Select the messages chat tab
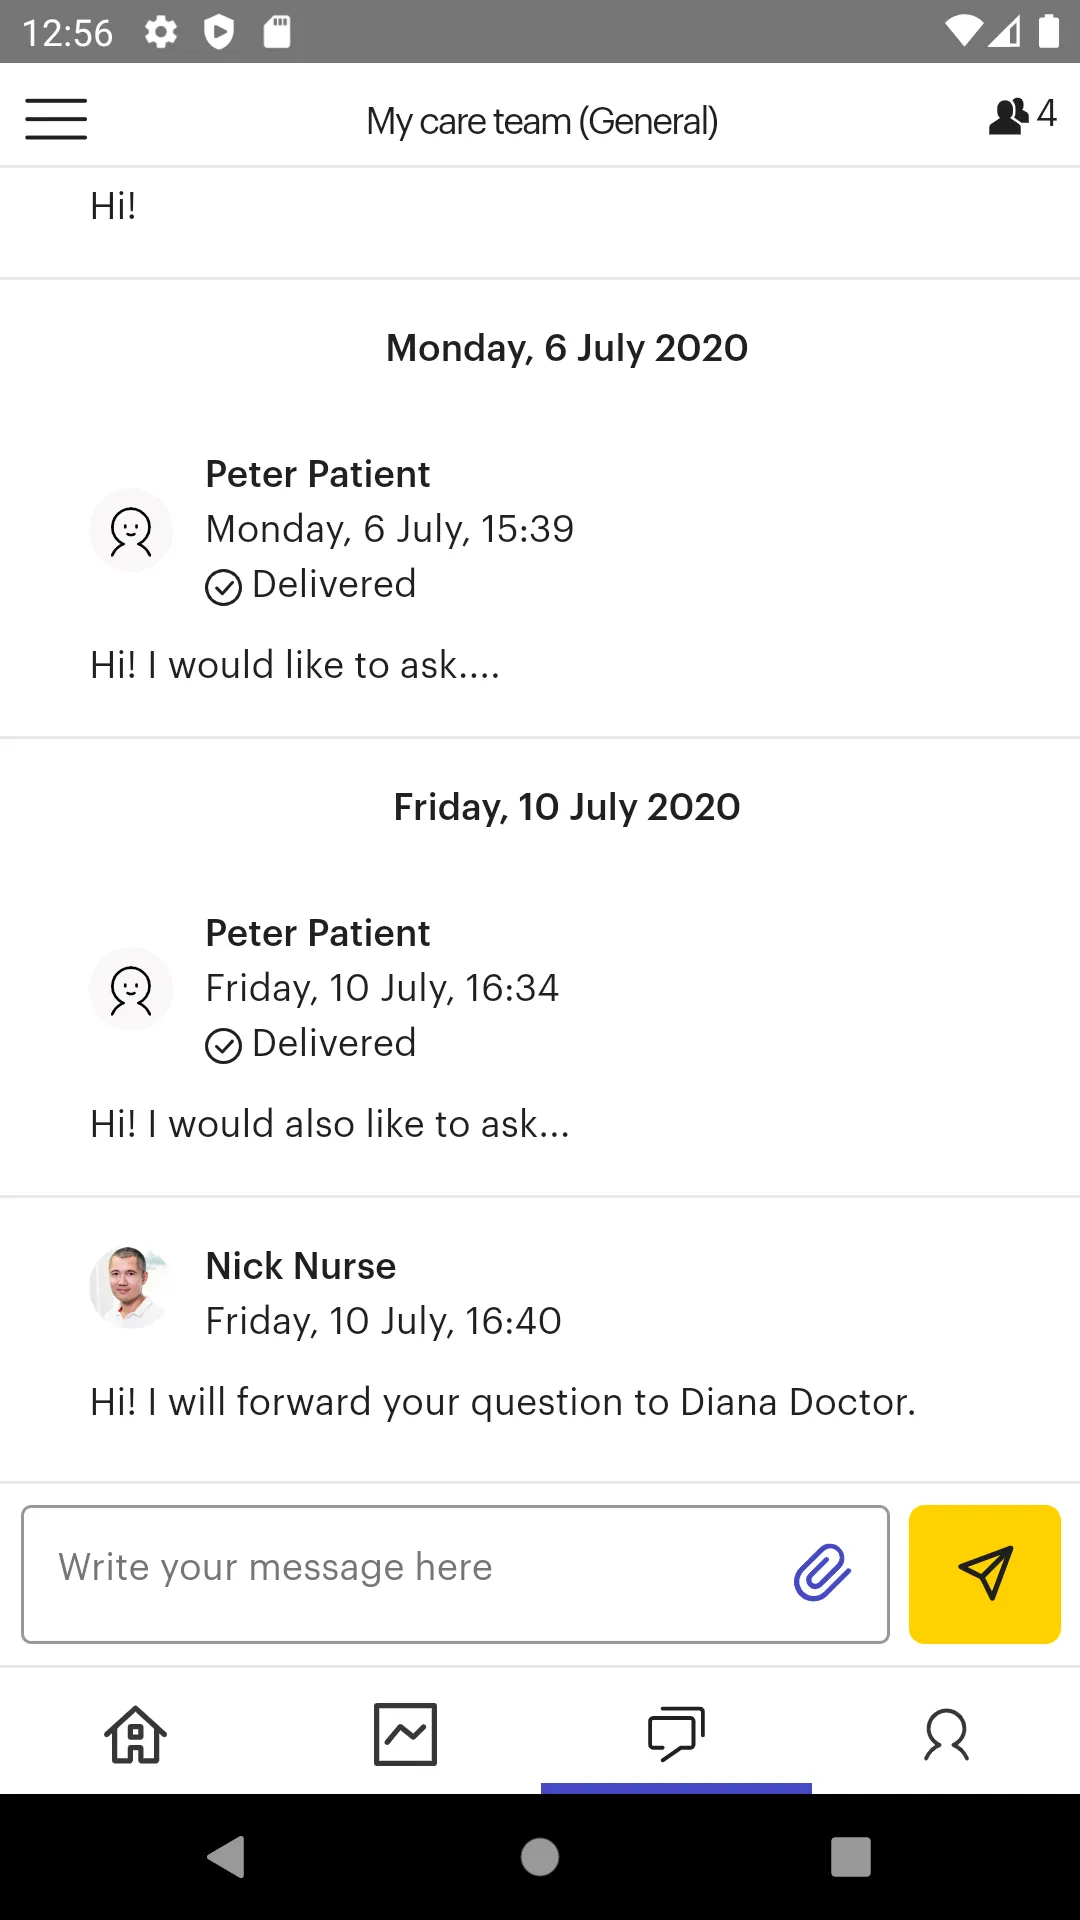This screenshot has width=1080, height=1920. [676, 1734]
